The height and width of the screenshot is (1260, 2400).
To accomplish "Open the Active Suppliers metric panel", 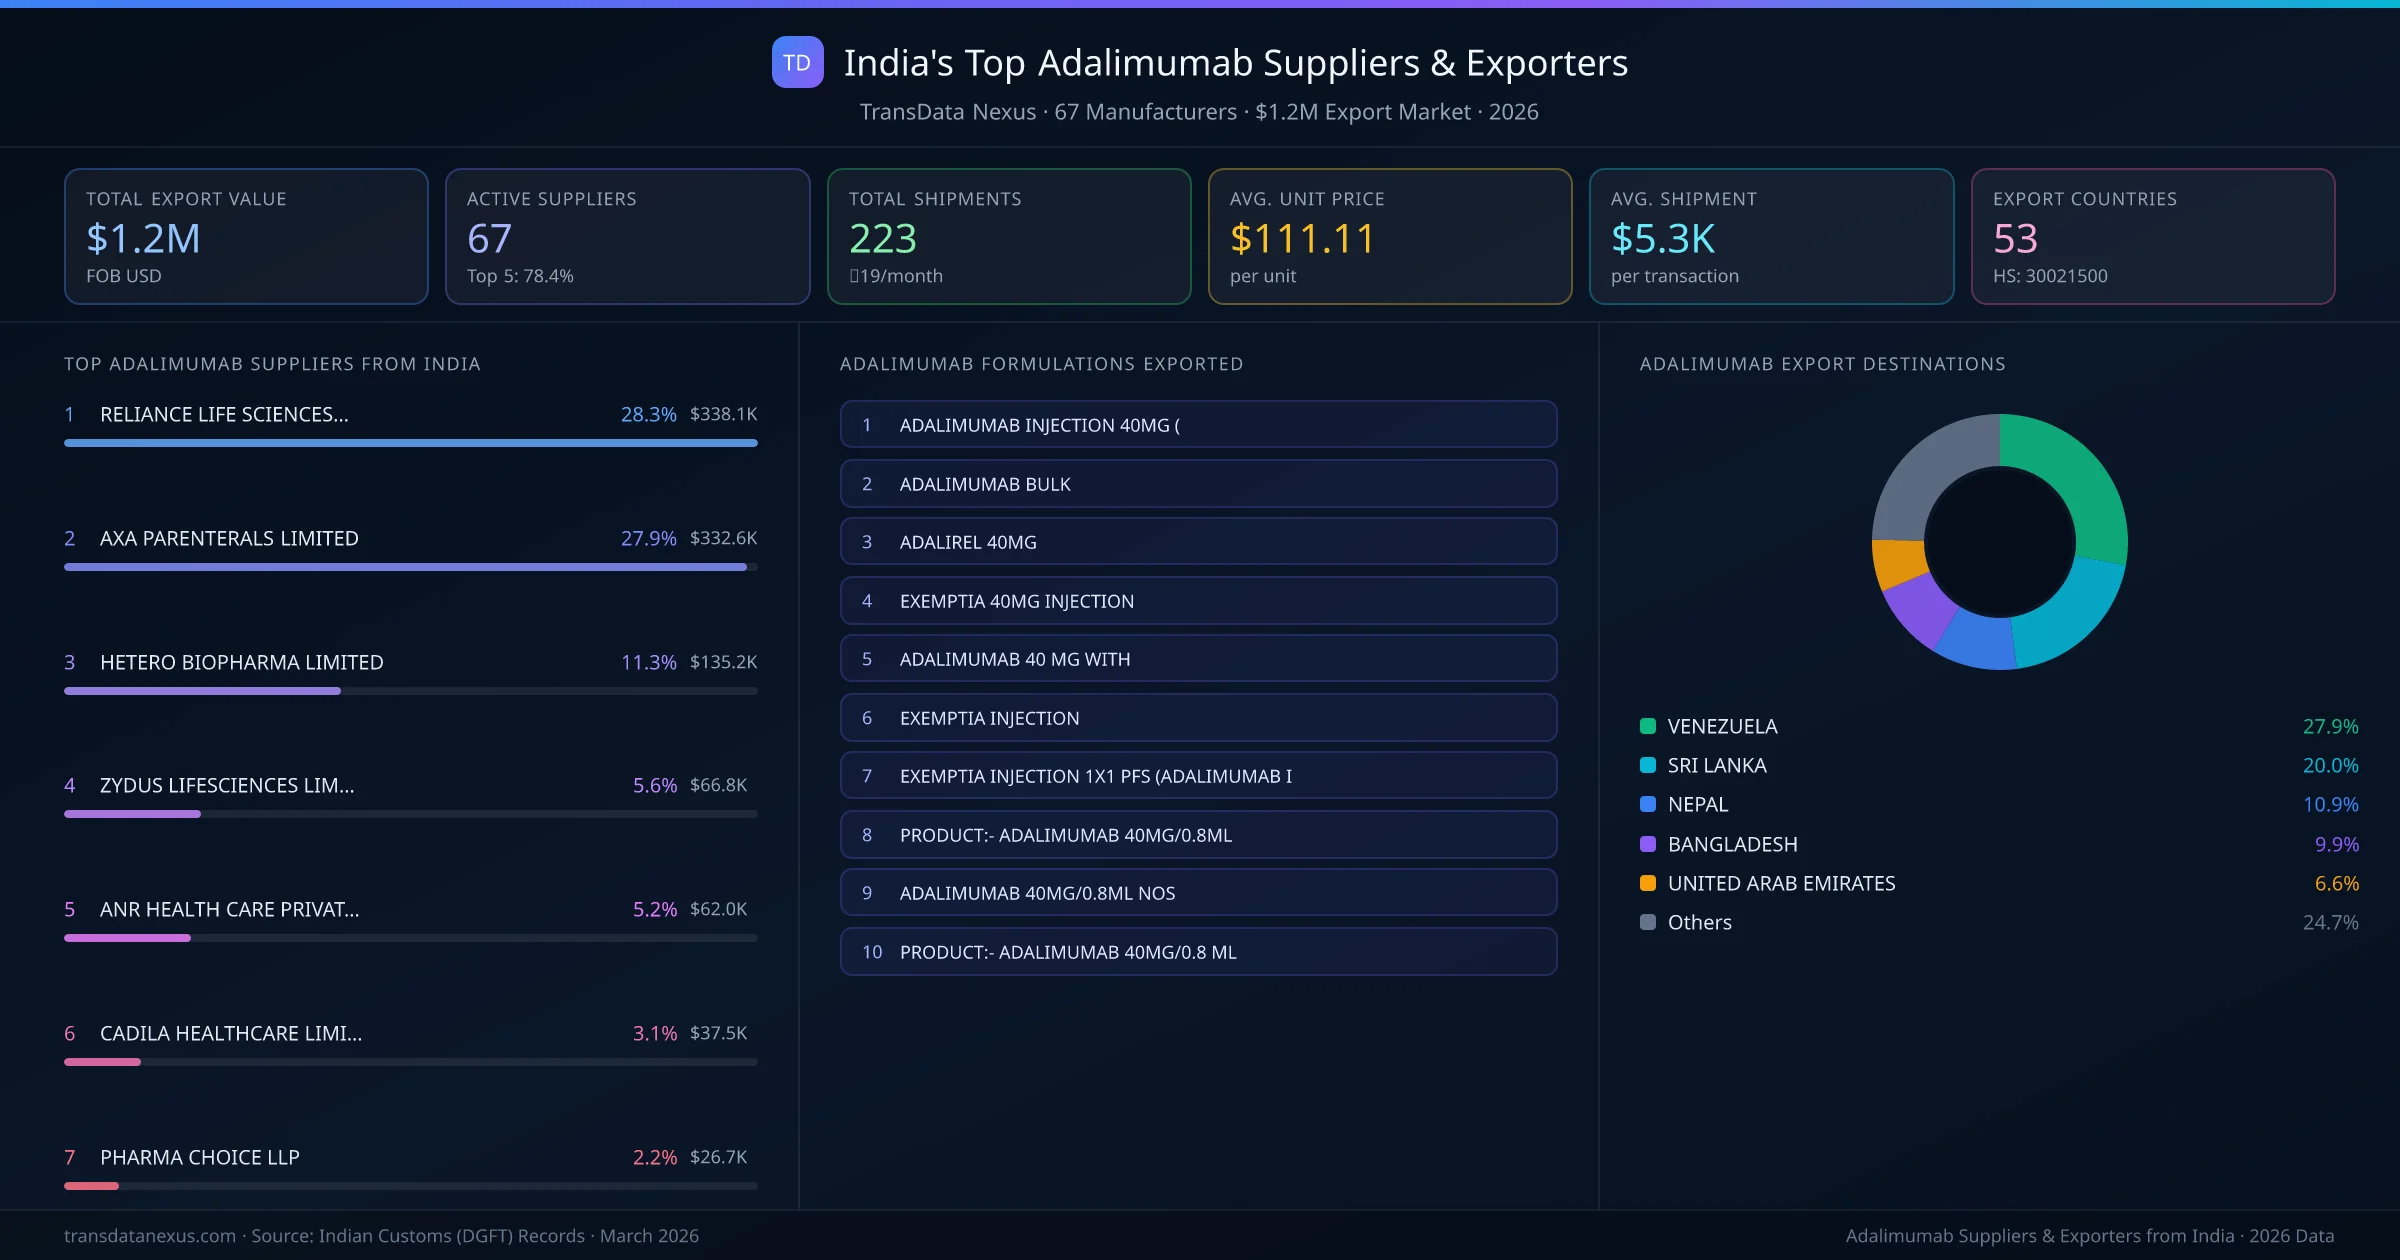I will coord(627,236).
